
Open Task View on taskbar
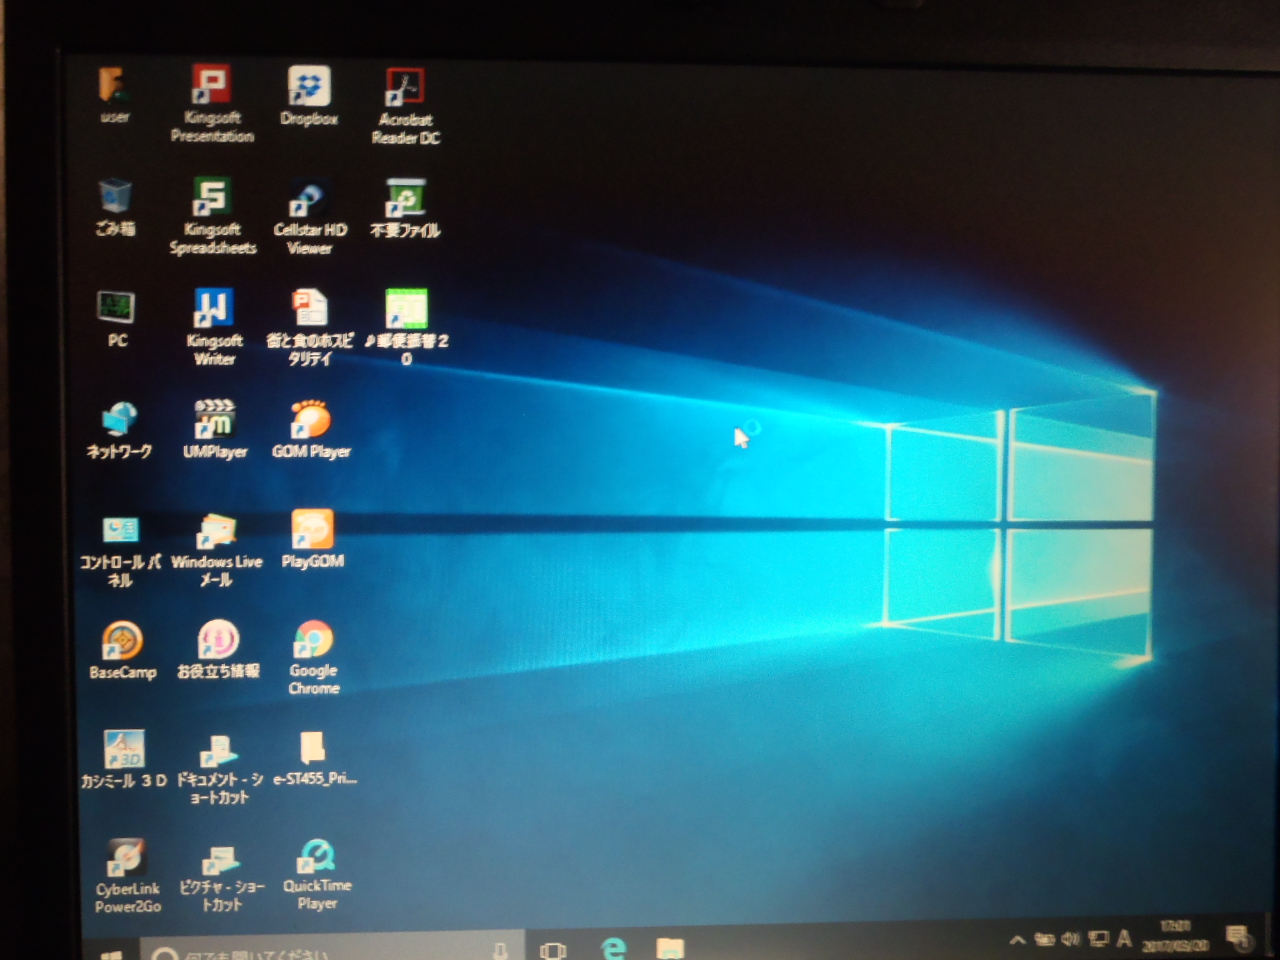[x=552, y=949]
